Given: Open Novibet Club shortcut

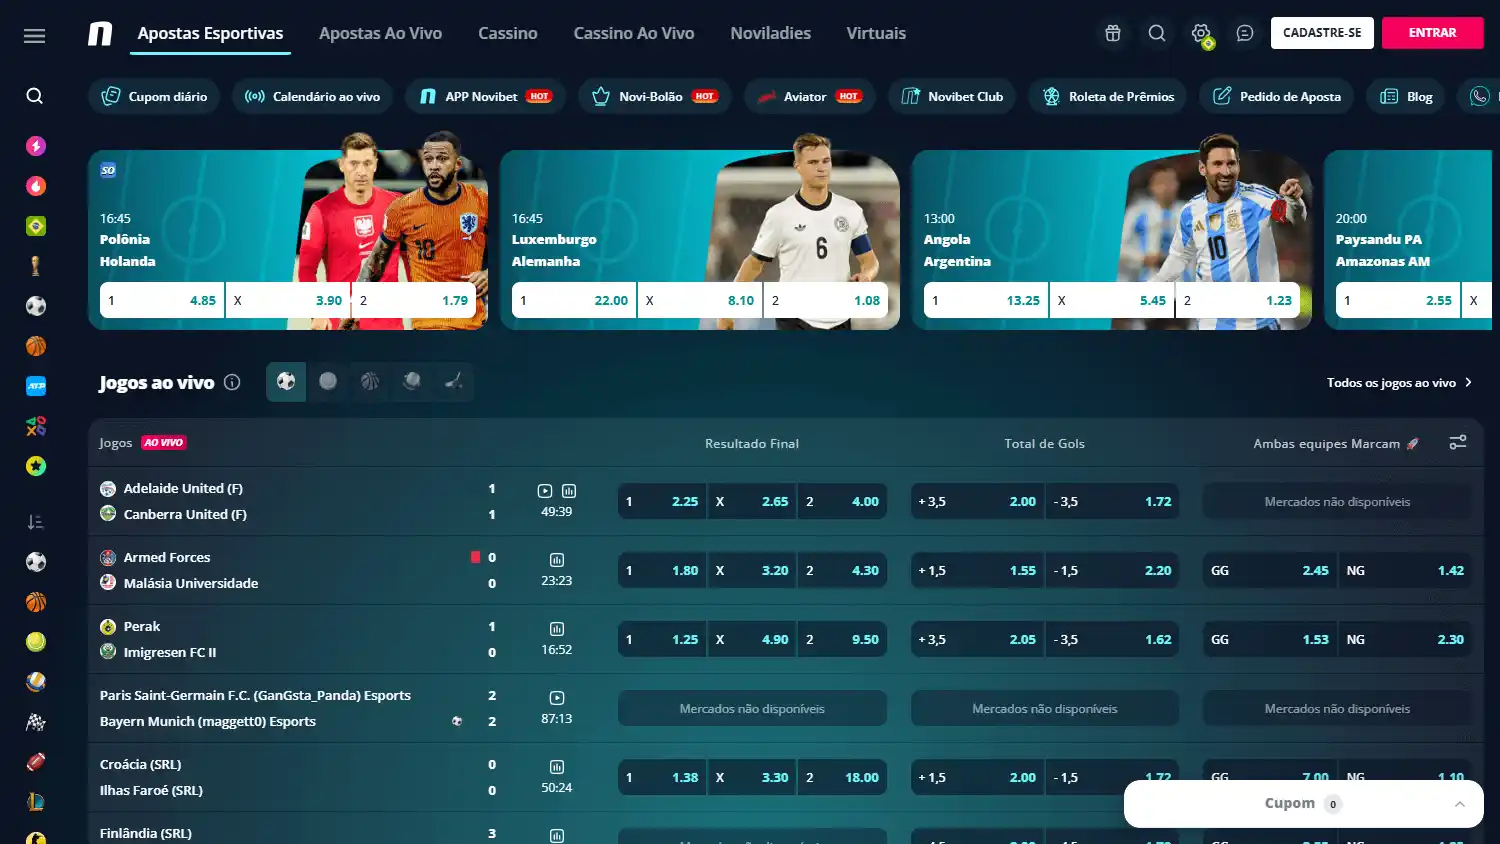Looking at the screenshot, I should point(952,97).
